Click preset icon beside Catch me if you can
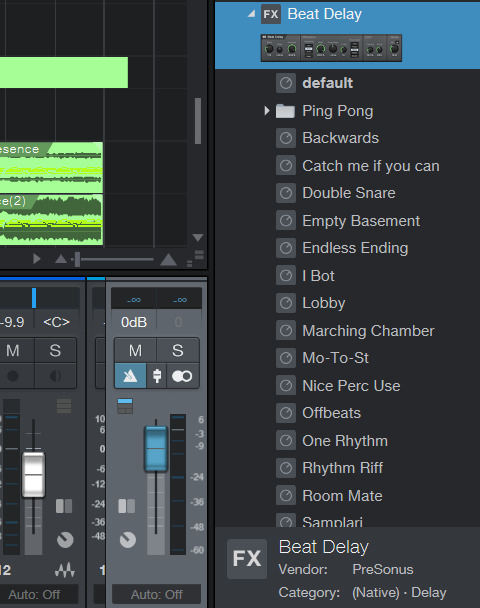480x608 pixels. pyautogui.click(x=286, y=166)
